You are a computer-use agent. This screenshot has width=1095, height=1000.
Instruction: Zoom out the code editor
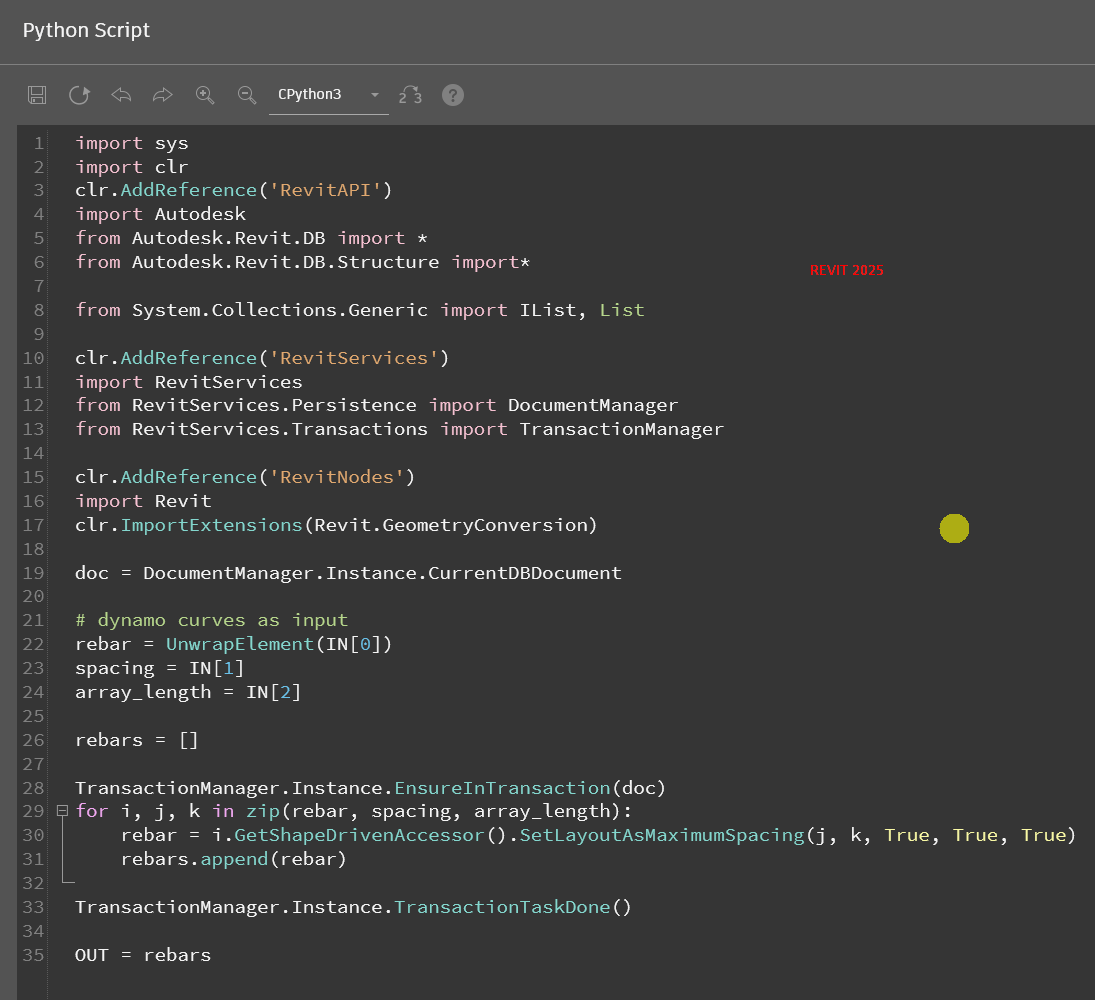[247, 95]
